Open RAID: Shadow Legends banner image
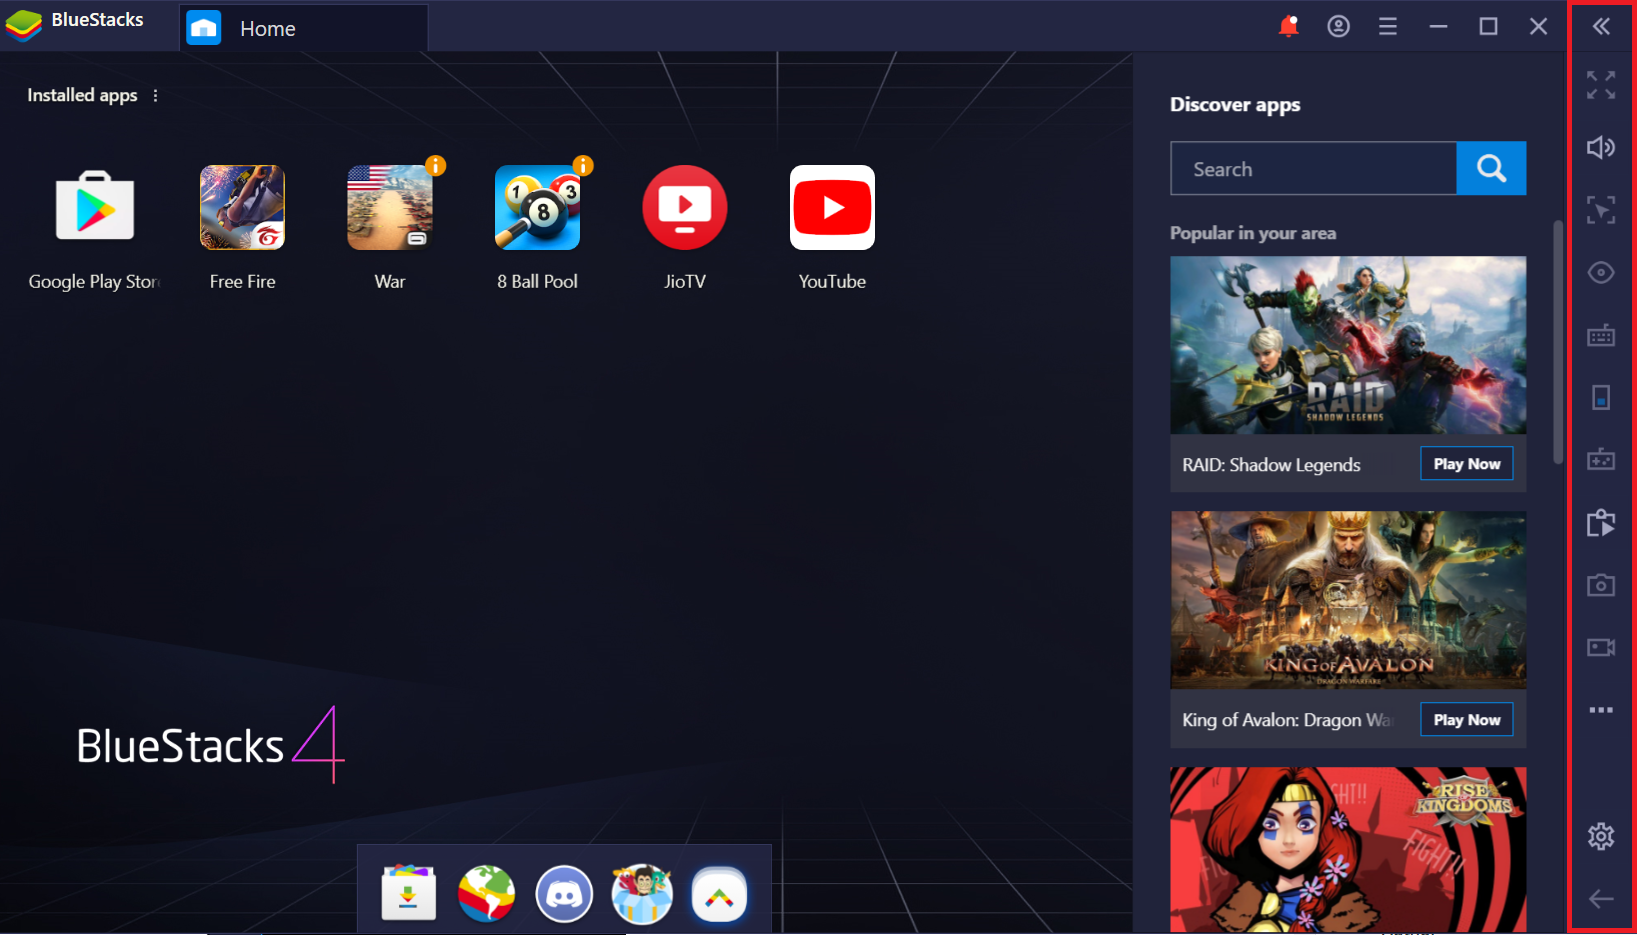The image size is (1637, 935). pyautogui.click(x=1348, y=345)
